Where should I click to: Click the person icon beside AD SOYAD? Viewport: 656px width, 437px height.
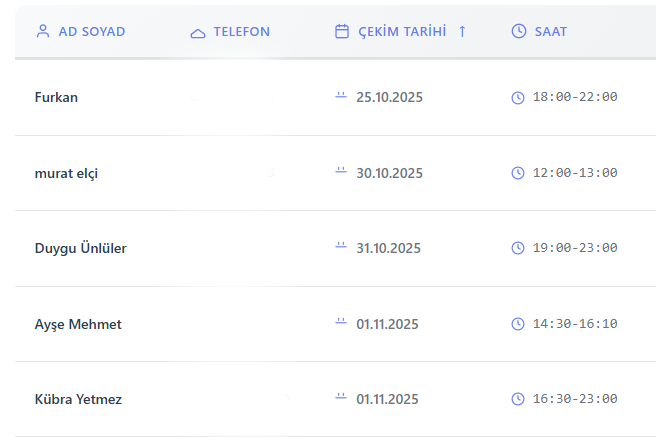tap(42, 31)
